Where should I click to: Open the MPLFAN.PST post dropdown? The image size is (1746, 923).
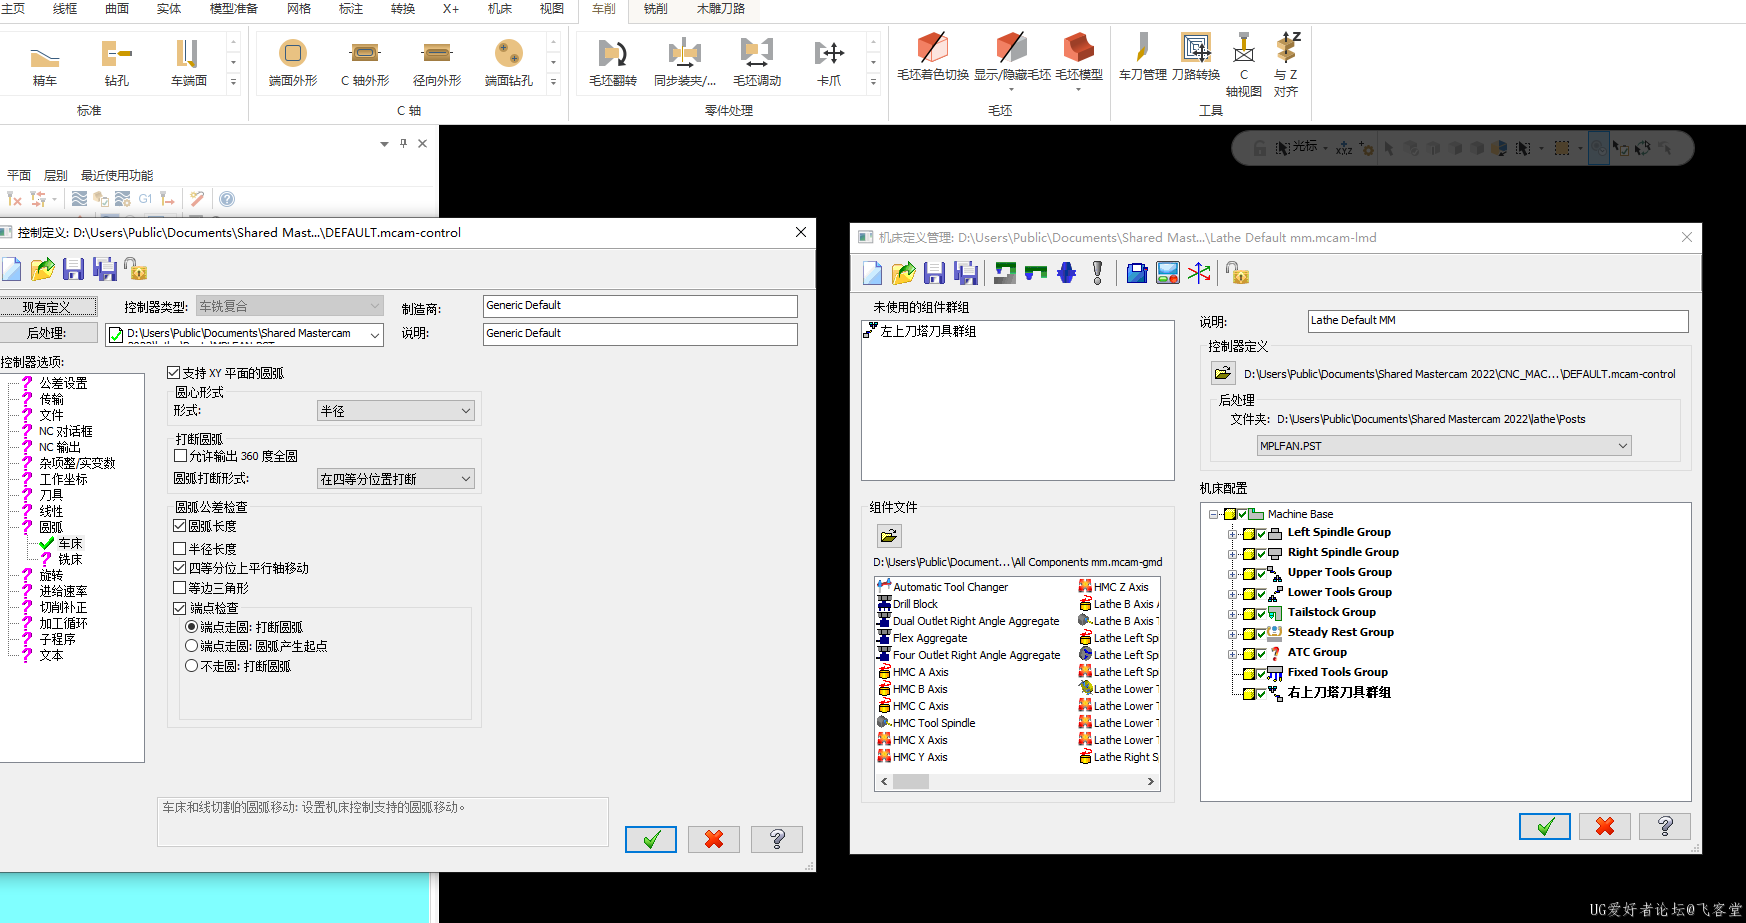coord(1444,446)
